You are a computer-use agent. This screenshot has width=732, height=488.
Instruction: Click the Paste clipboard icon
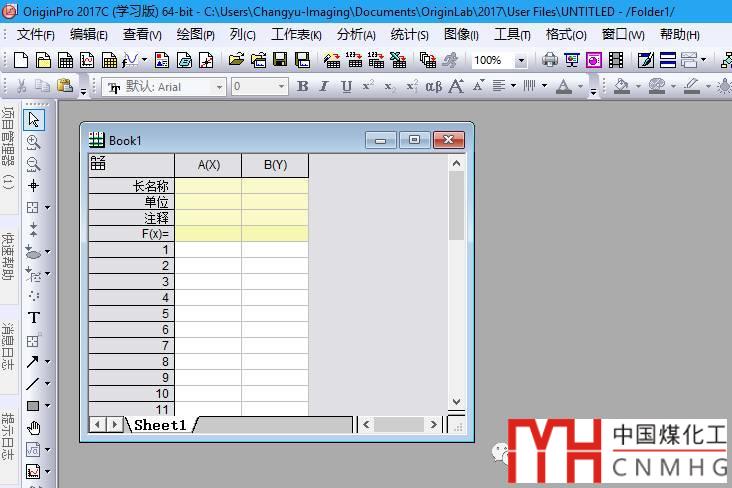pyautogui.click(x=65, y=85)
